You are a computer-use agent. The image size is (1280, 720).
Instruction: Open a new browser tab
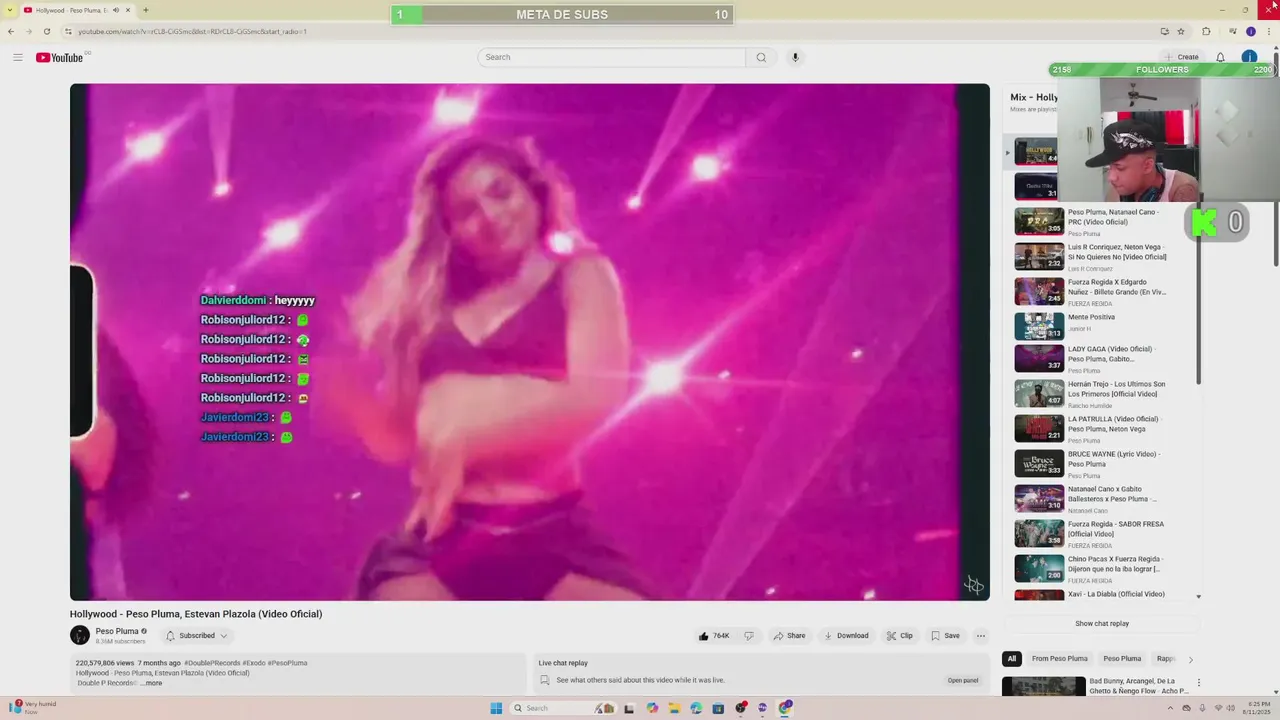point(146,10)
